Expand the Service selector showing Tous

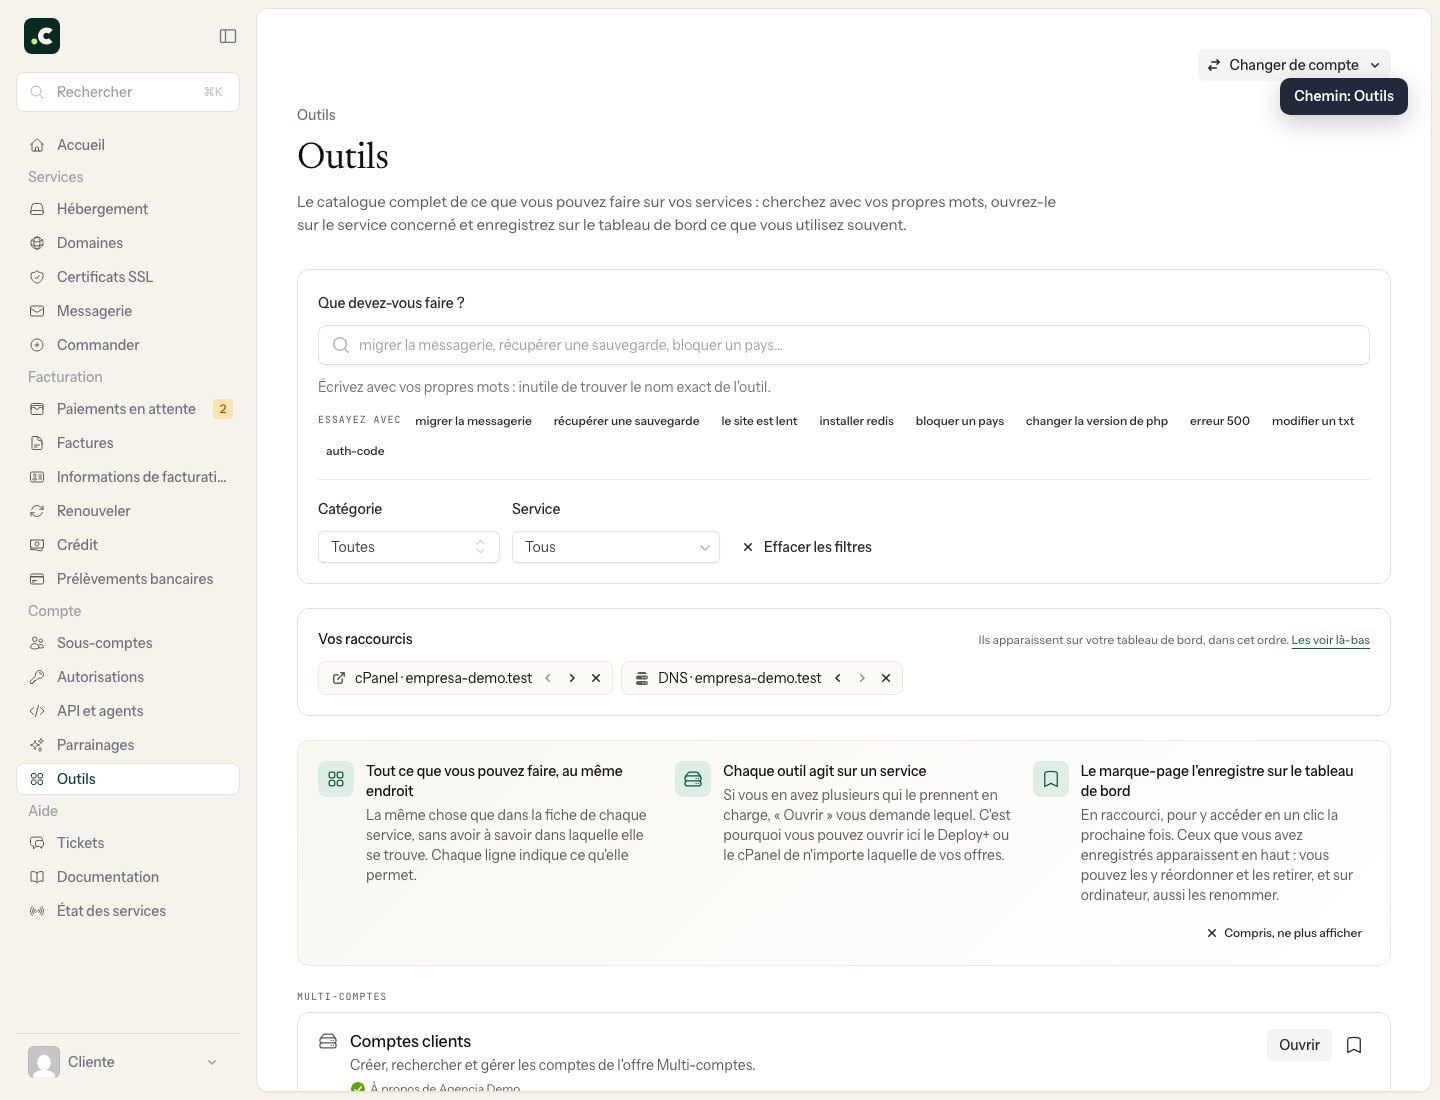click(x=616, y=547)
